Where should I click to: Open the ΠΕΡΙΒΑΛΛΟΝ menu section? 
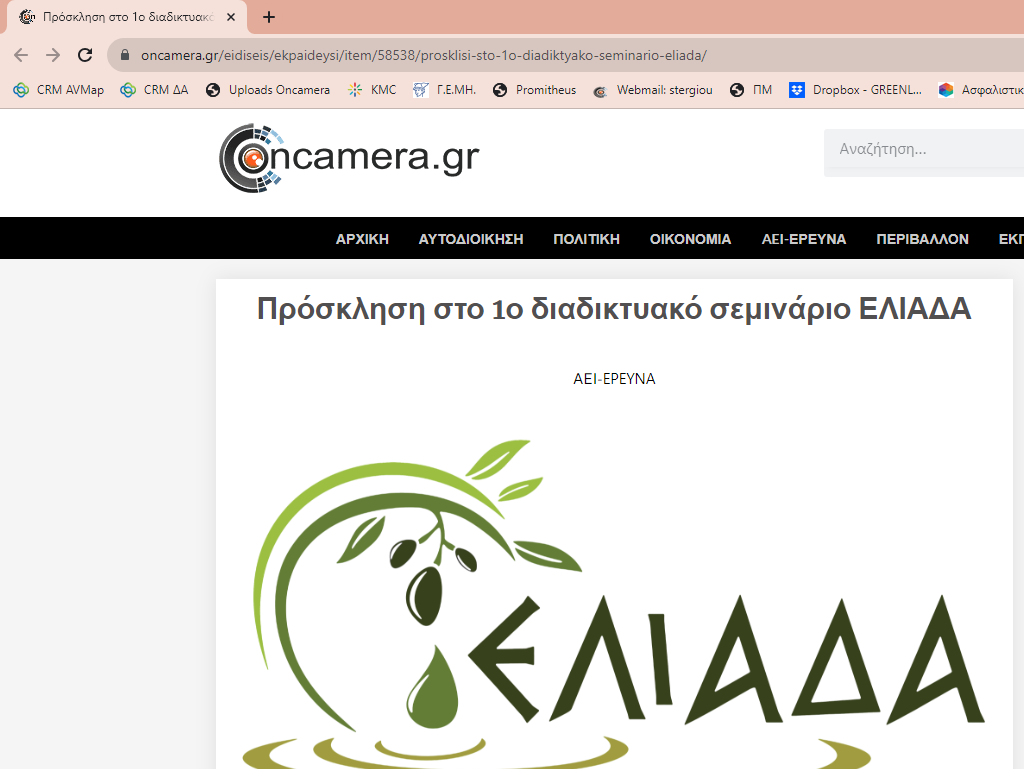click(922, 239)
